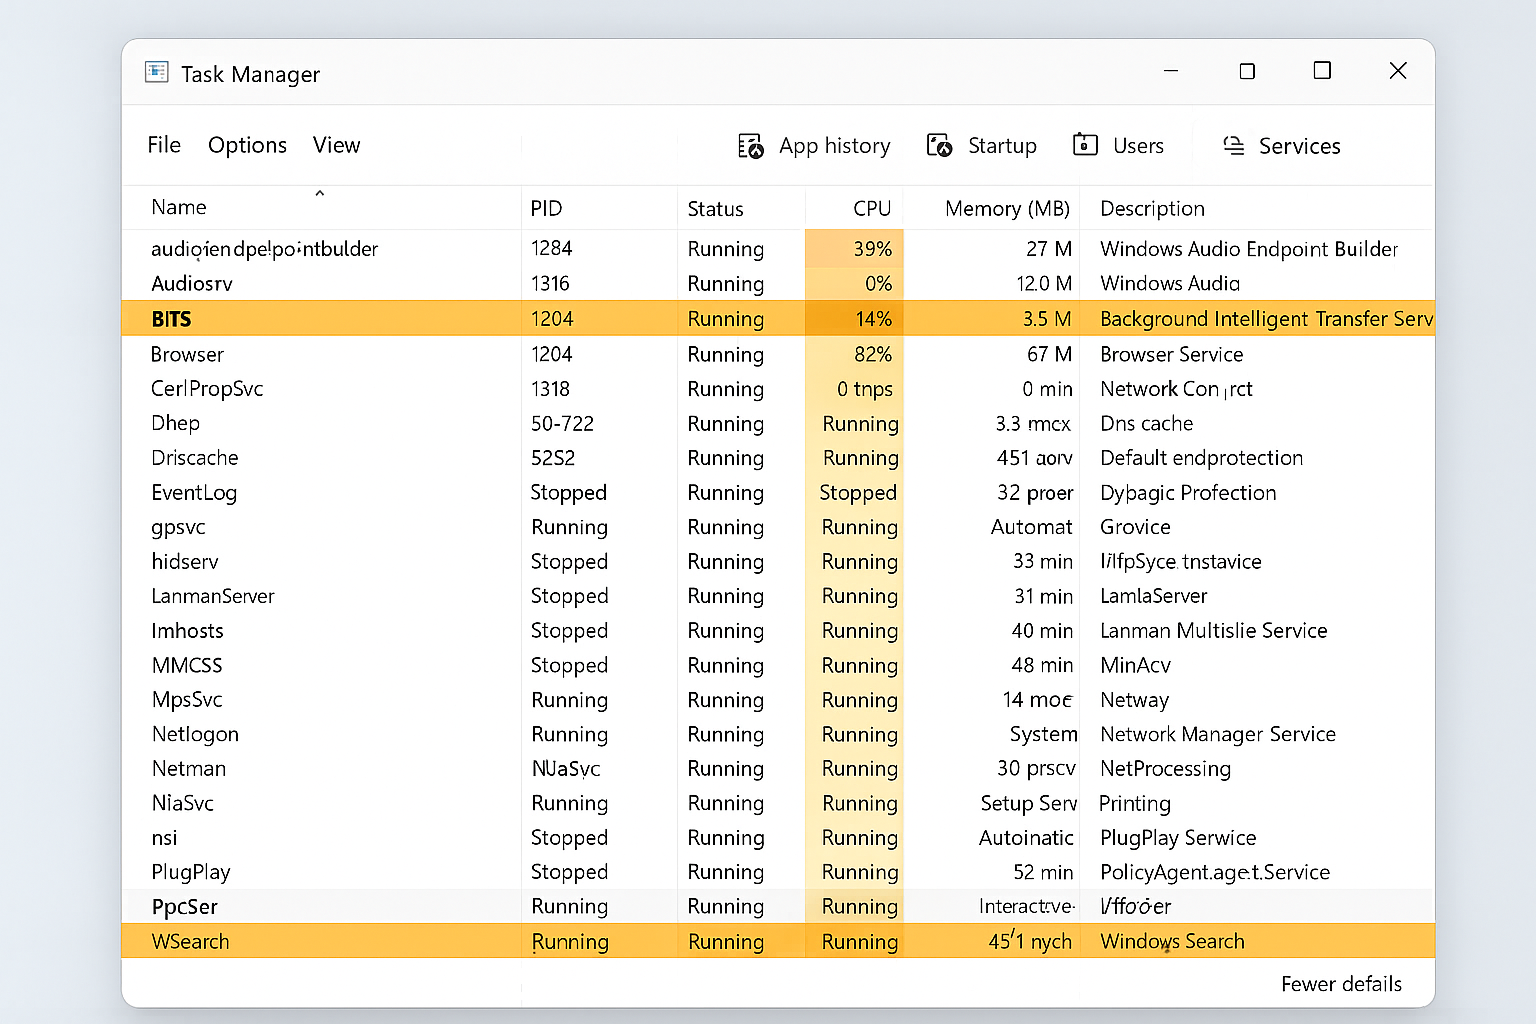The width and height of the screenshot is (1536, 1024).
Task: Click the Services tab icon
Action: (x=1234, y=146)
